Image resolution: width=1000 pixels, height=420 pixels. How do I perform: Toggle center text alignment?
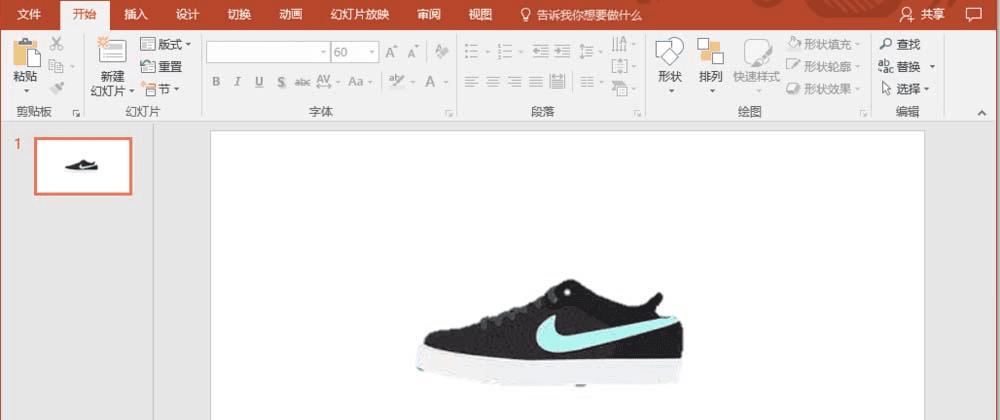pyautogui.click(x=493, y=82)
